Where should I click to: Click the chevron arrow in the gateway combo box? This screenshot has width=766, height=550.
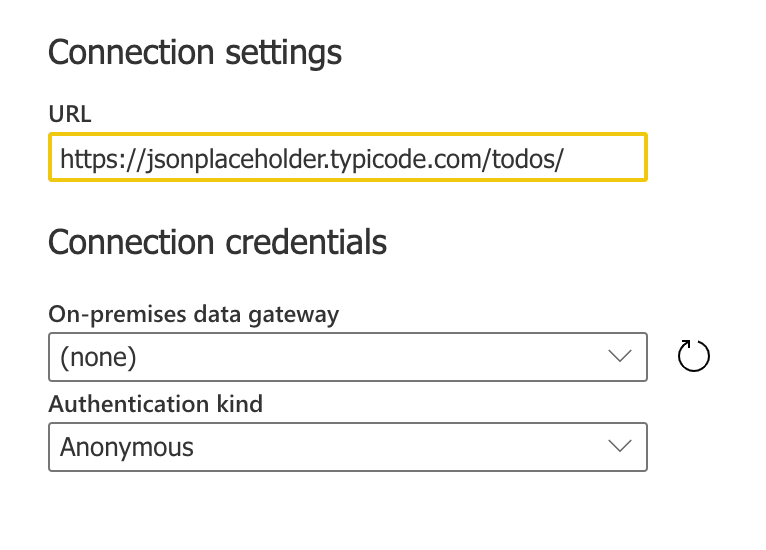click(x=620, y=357)
